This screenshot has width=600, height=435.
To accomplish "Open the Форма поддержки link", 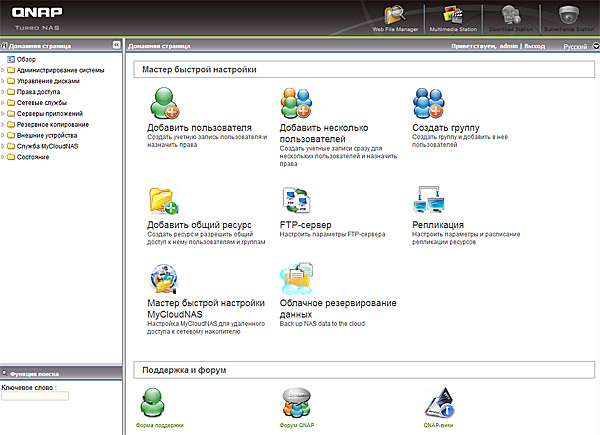I will [160, 425].
